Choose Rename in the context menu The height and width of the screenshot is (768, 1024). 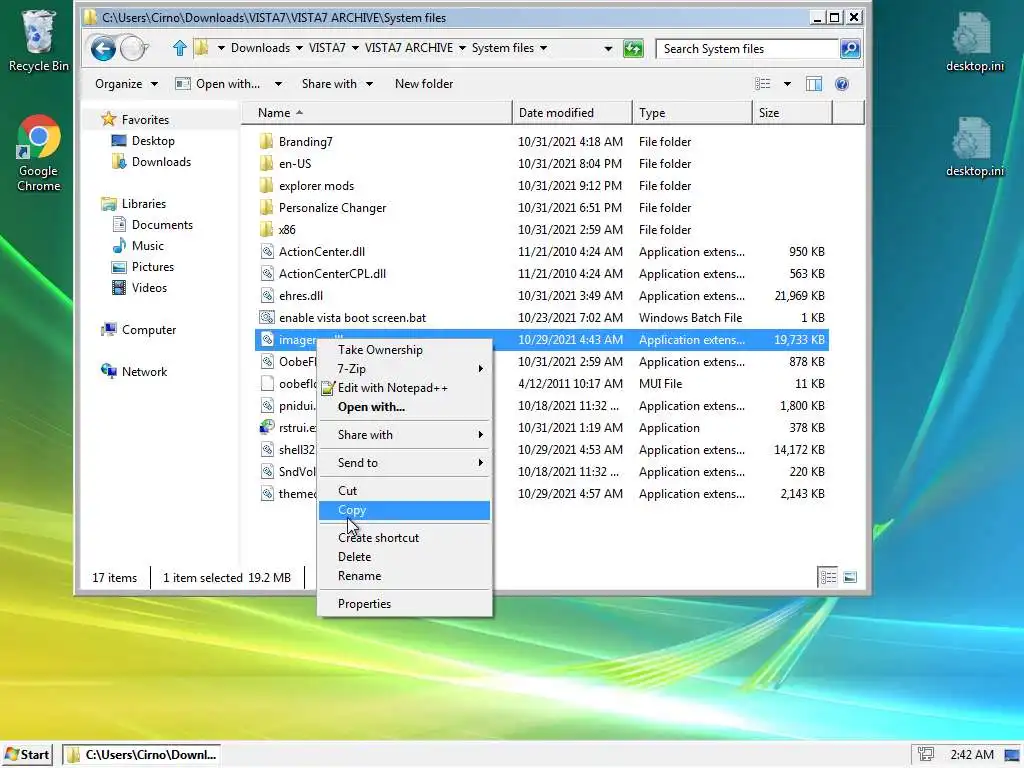pos(405,576)
